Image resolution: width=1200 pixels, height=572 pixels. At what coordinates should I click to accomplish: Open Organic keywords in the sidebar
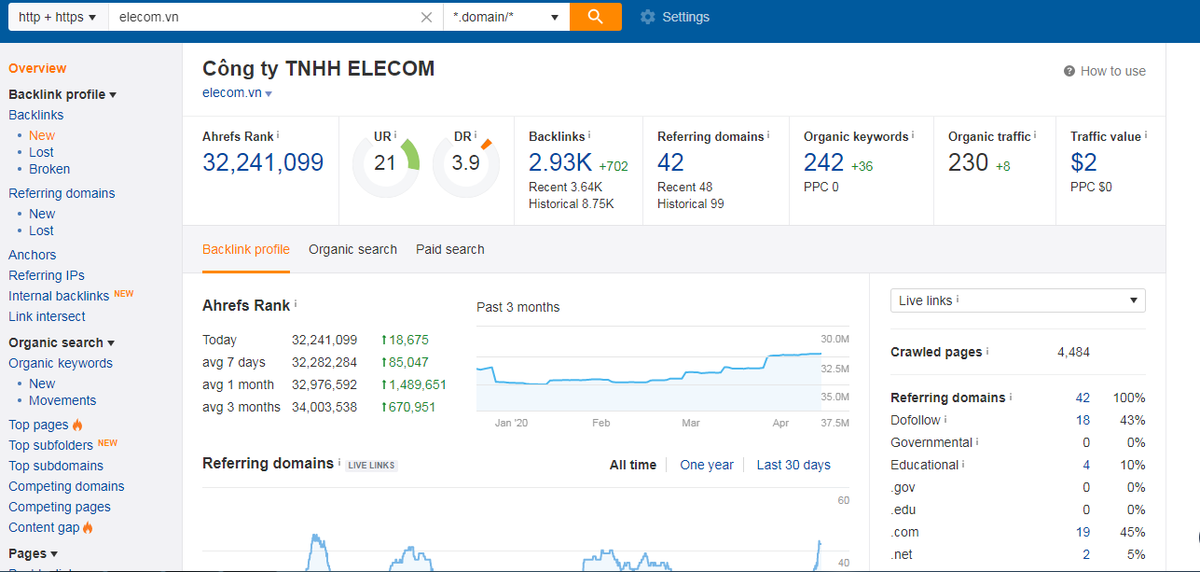[x=61, y=363]
